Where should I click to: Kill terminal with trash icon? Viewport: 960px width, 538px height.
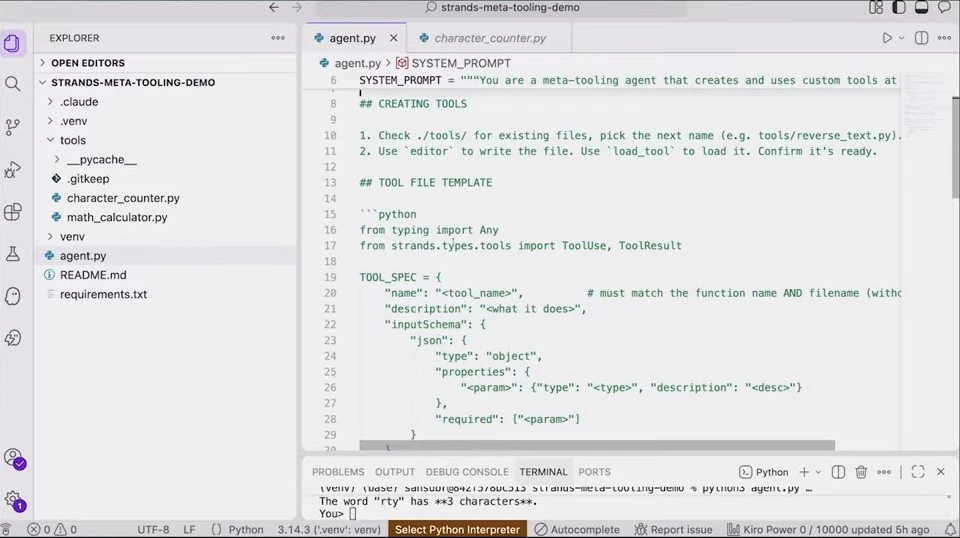[x=861, y=472]
